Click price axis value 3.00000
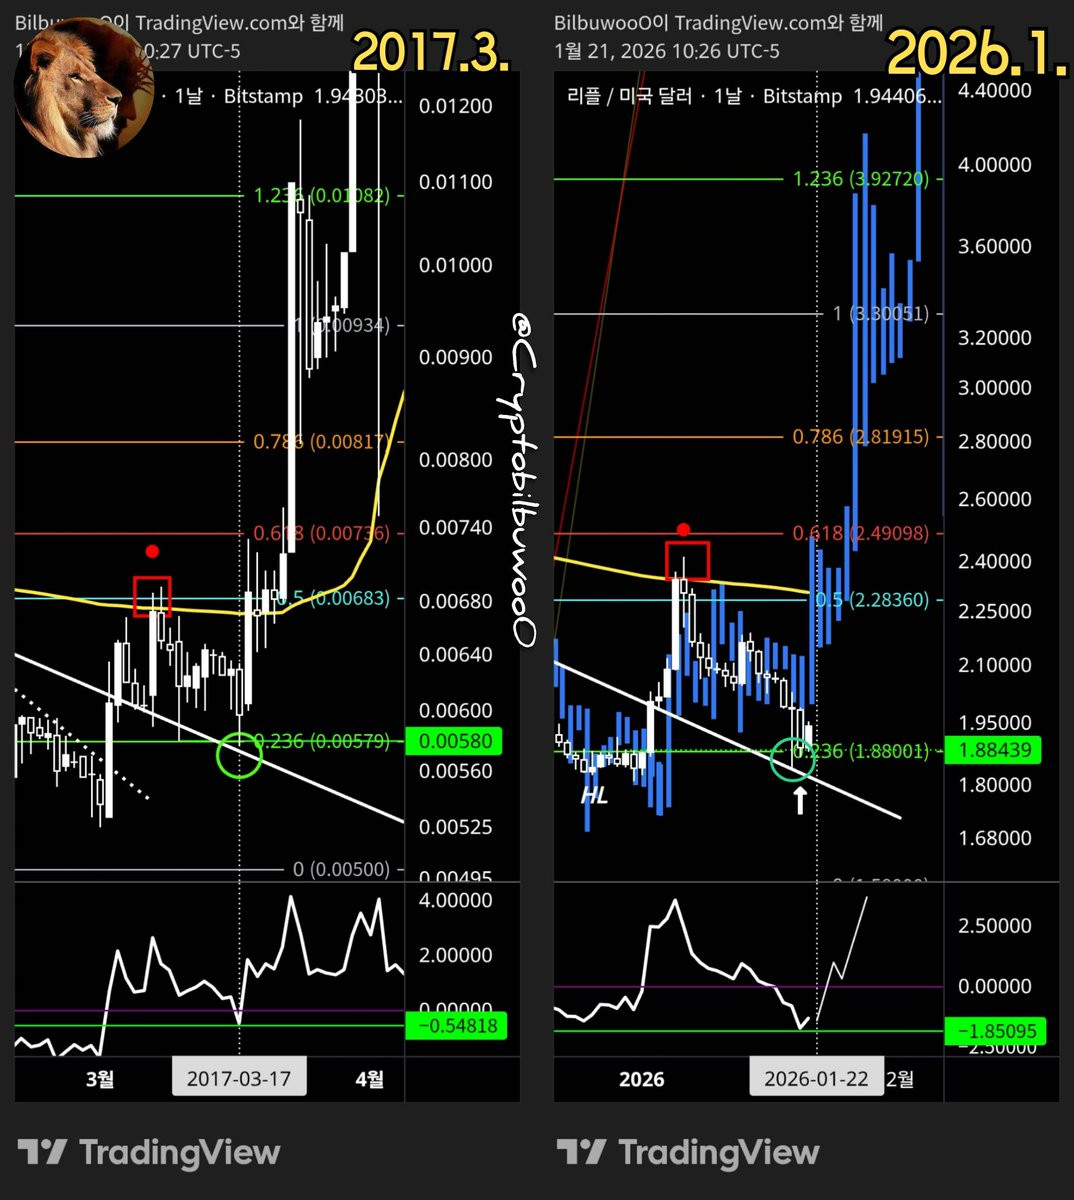This screenshot has width=1074, height=1200. 994,388
